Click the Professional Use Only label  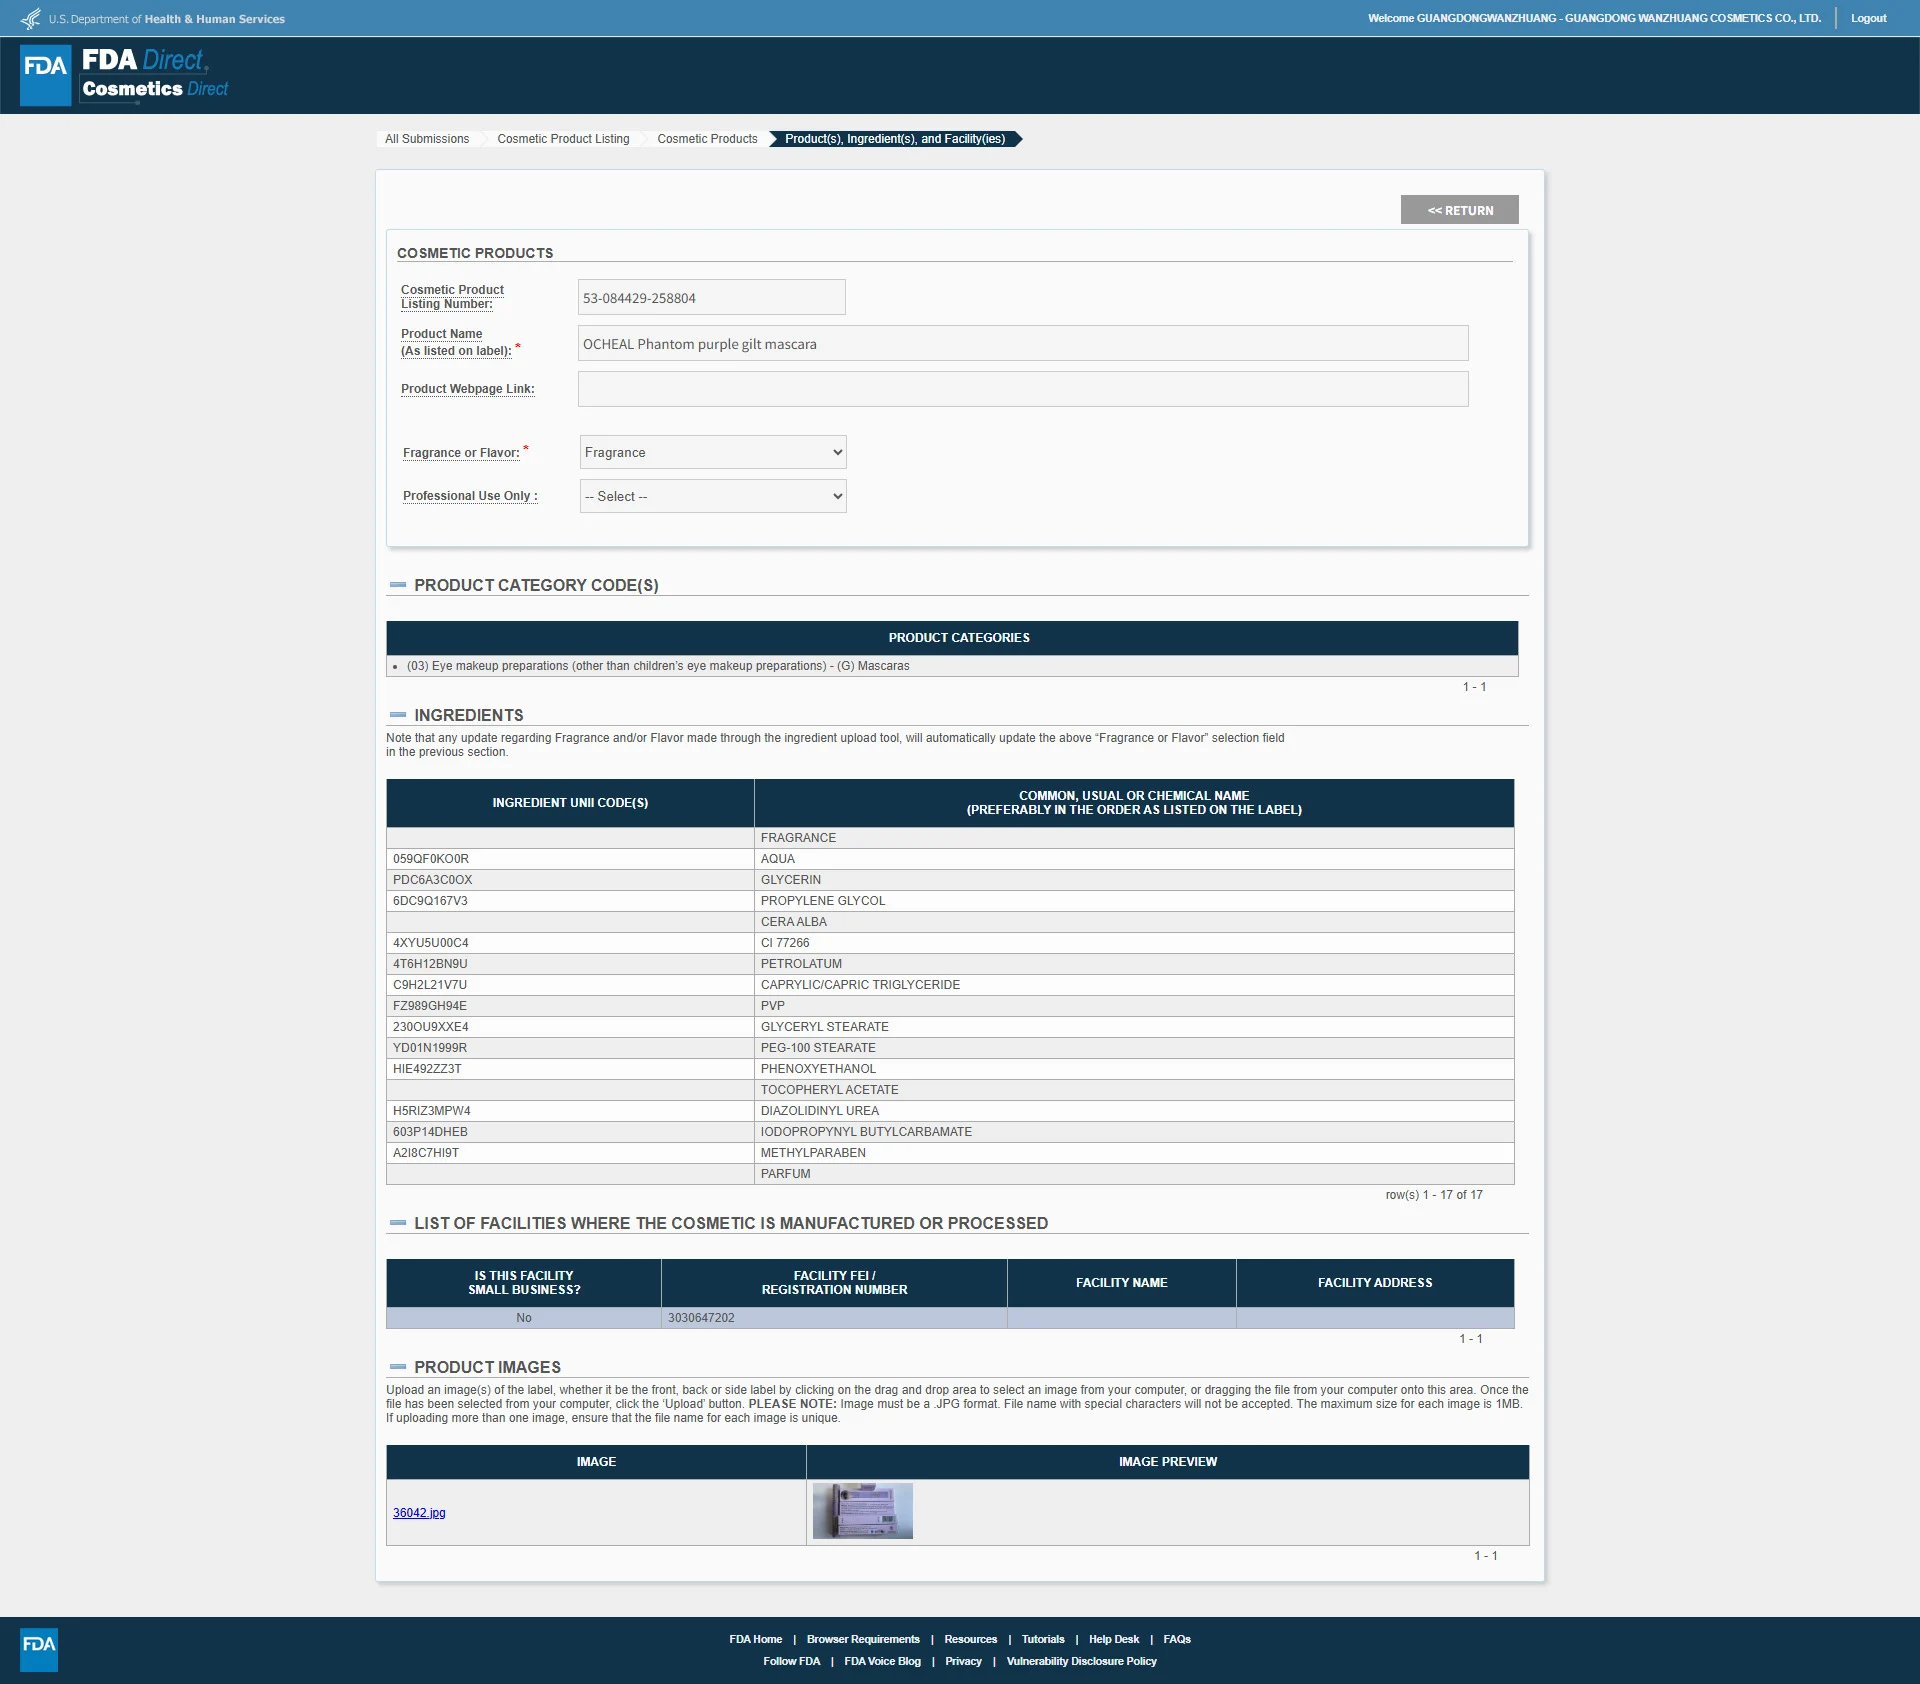coord(470,496)
